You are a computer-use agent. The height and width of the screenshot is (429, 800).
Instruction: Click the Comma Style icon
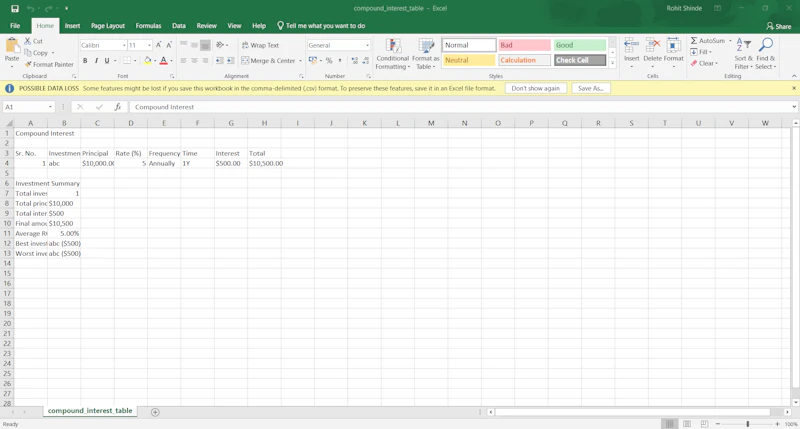click(x=340, y=61)
